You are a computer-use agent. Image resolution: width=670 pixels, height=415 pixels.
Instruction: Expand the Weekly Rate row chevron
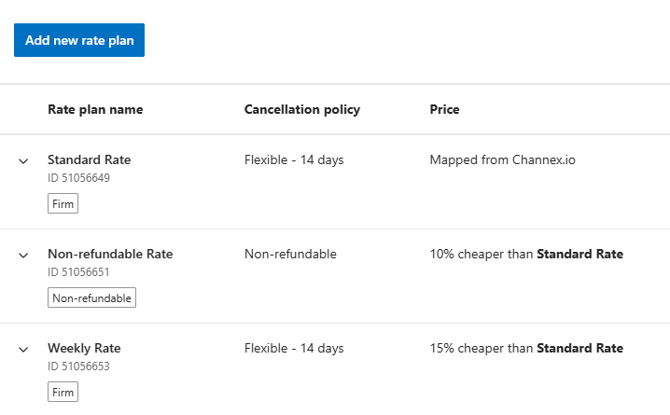24,349
